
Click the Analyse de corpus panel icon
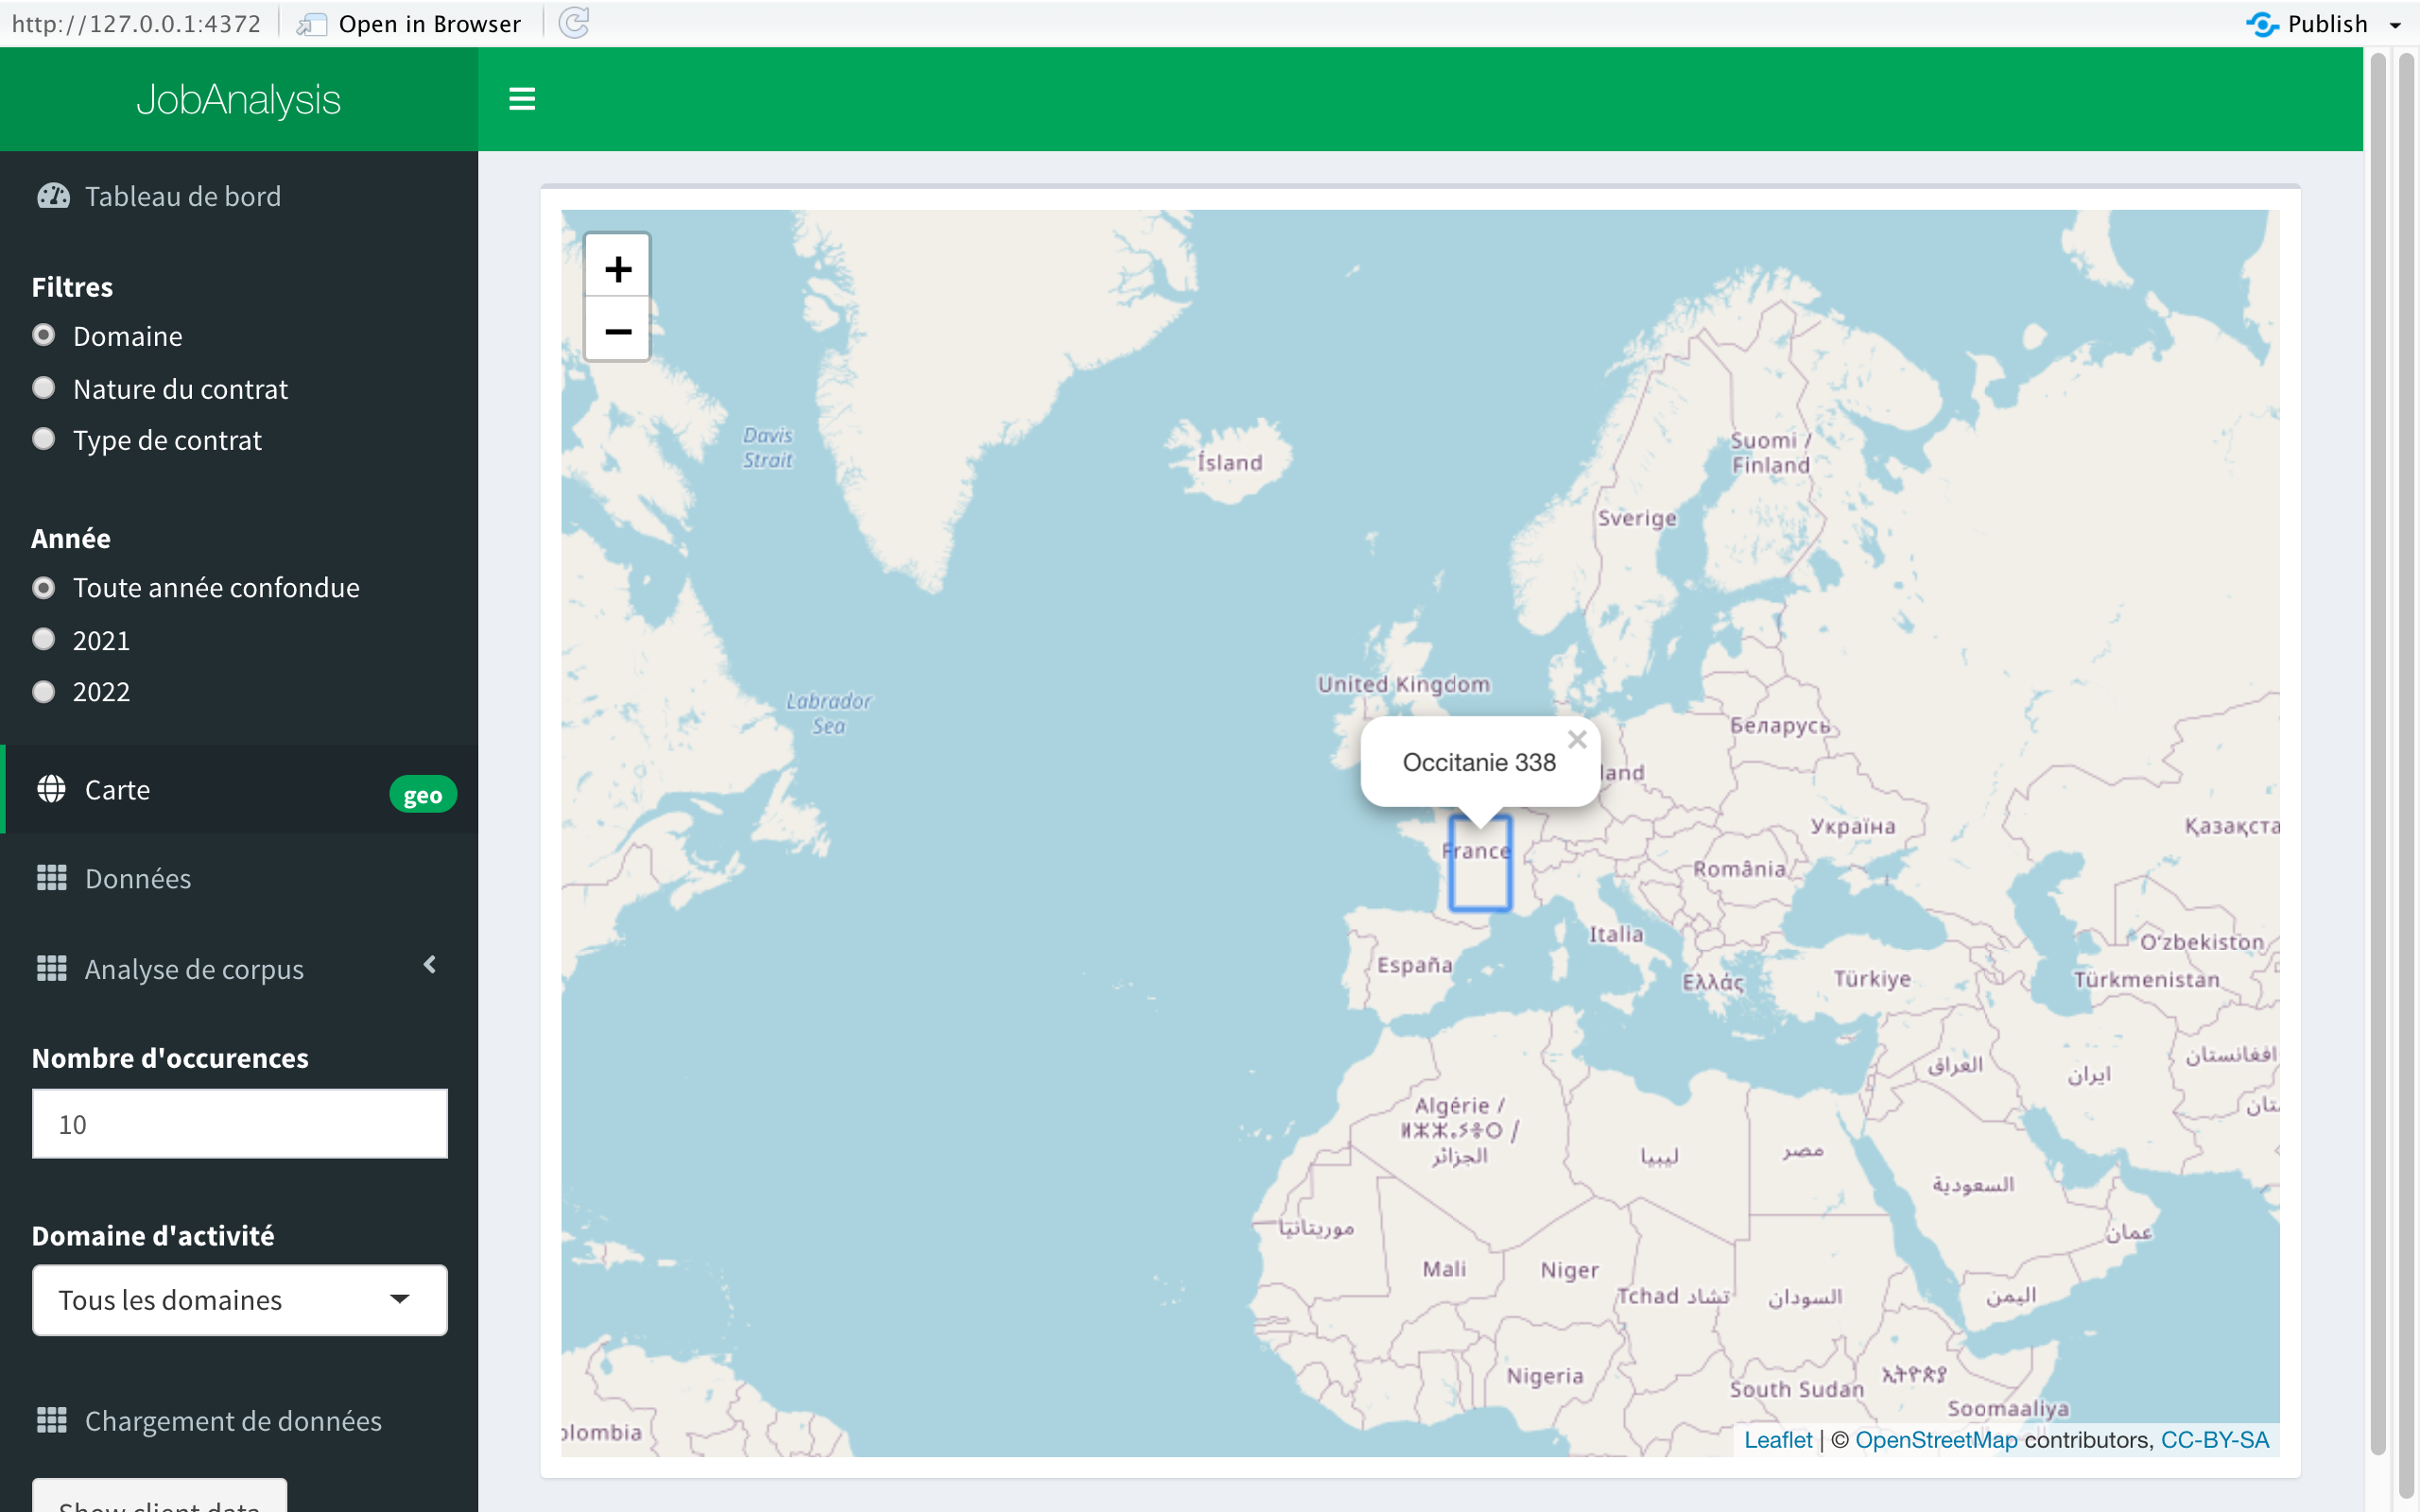pyautogui.click(x=53, y=968)
